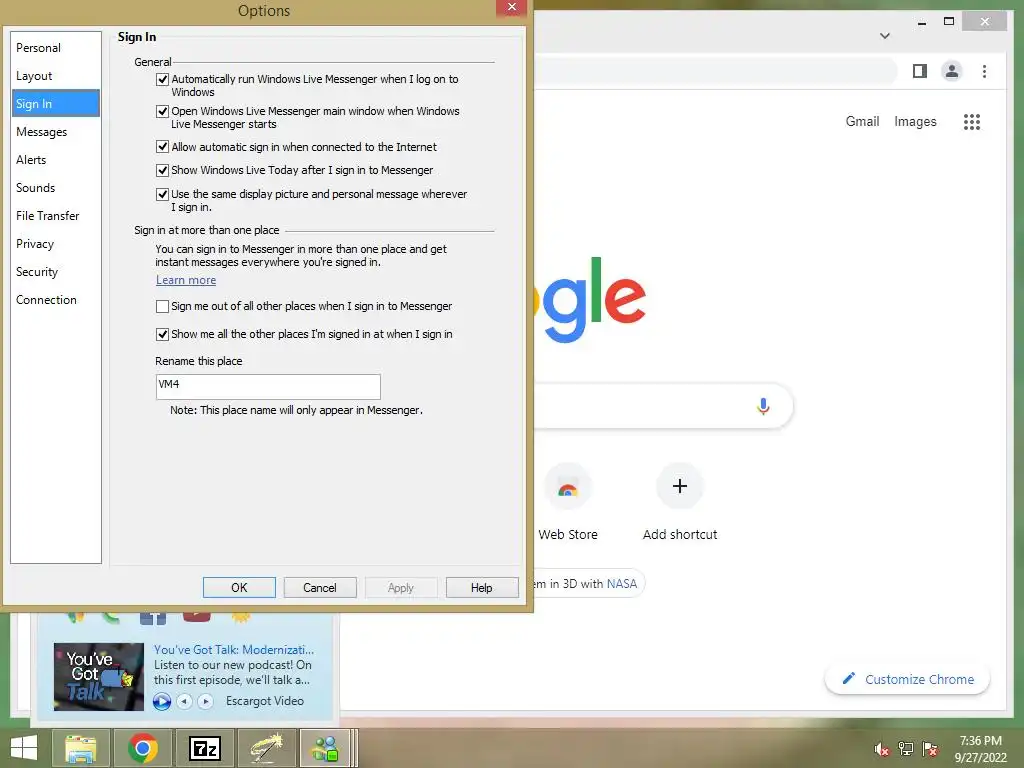This screenshot has height=768, width=1024.
Task: Click the Learn more link
Action: [x=186, y=280]
